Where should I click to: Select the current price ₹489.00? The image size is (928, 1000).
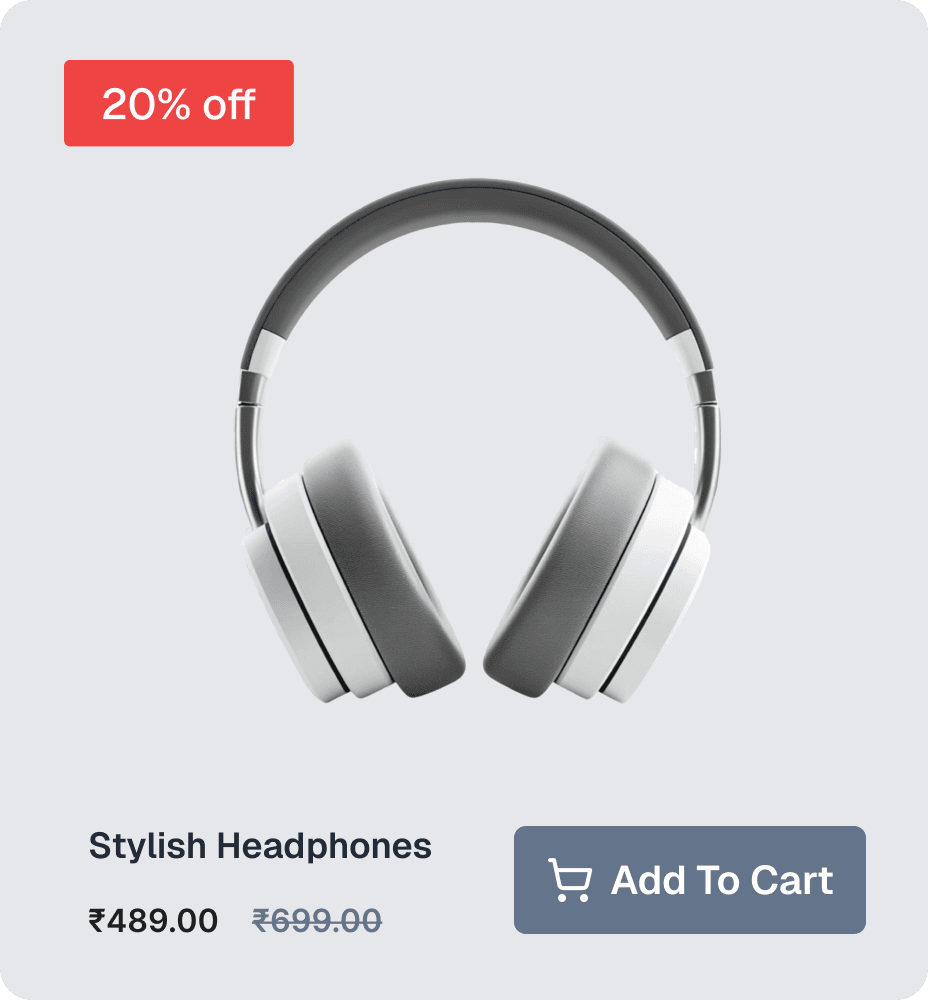point(153,921)
